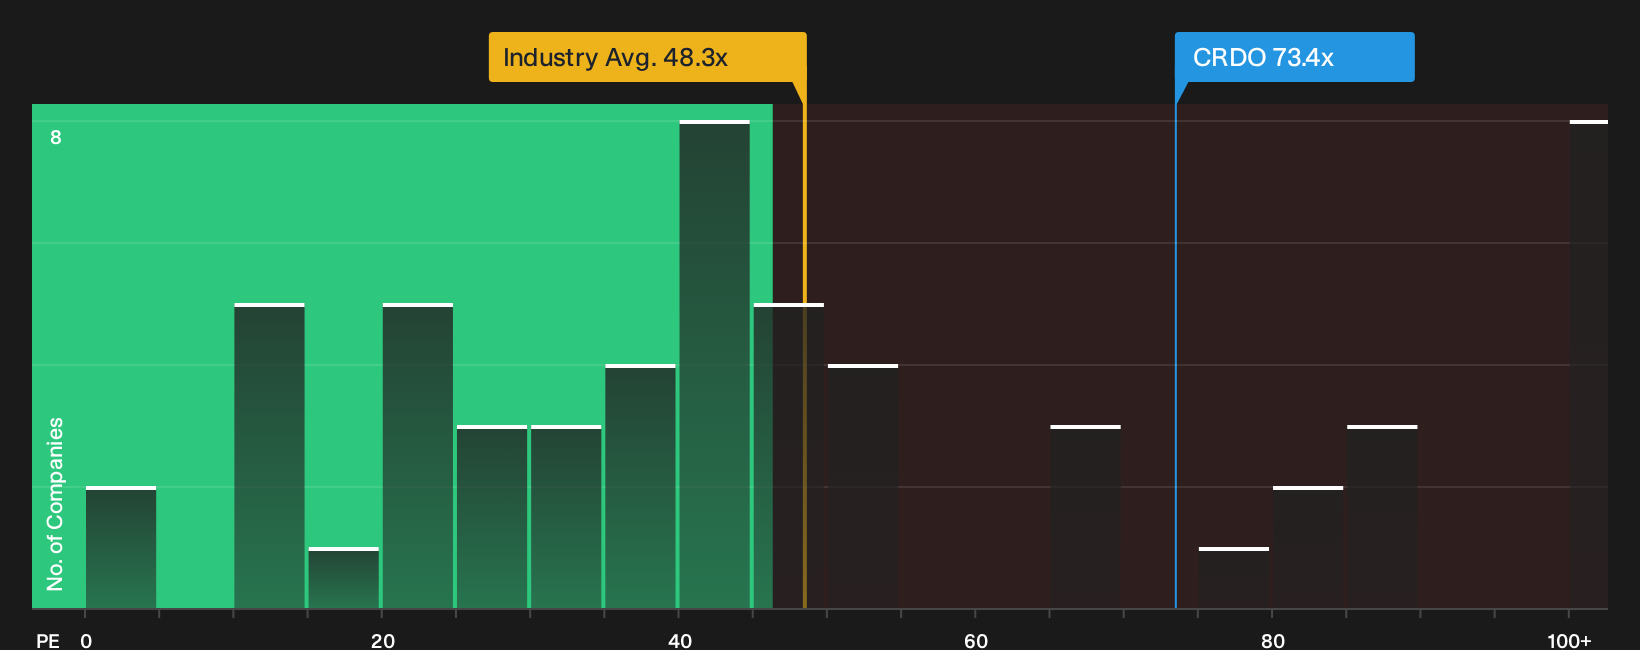Click the y-axis value 8
Screen dimensions: 1640x650
(56, 137)
